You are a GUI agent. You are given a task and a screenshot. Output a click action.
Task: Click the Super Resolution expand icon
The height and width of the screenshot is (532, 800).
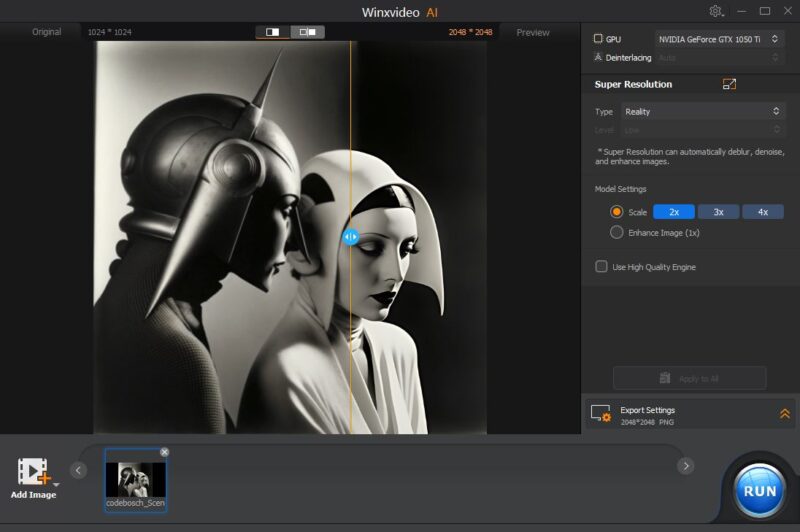729,84
